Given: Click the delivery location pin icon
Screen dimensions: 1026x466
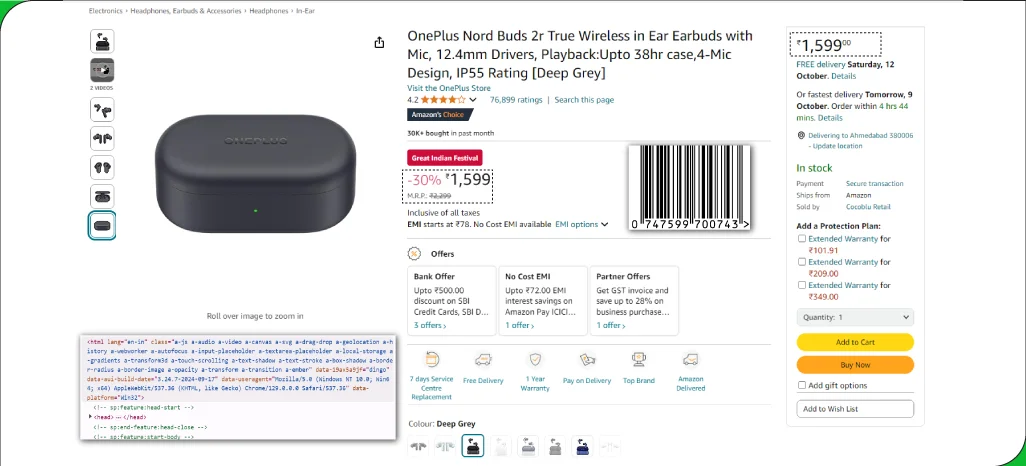Looking at the screenshot, I should click(x=800, y=135).
